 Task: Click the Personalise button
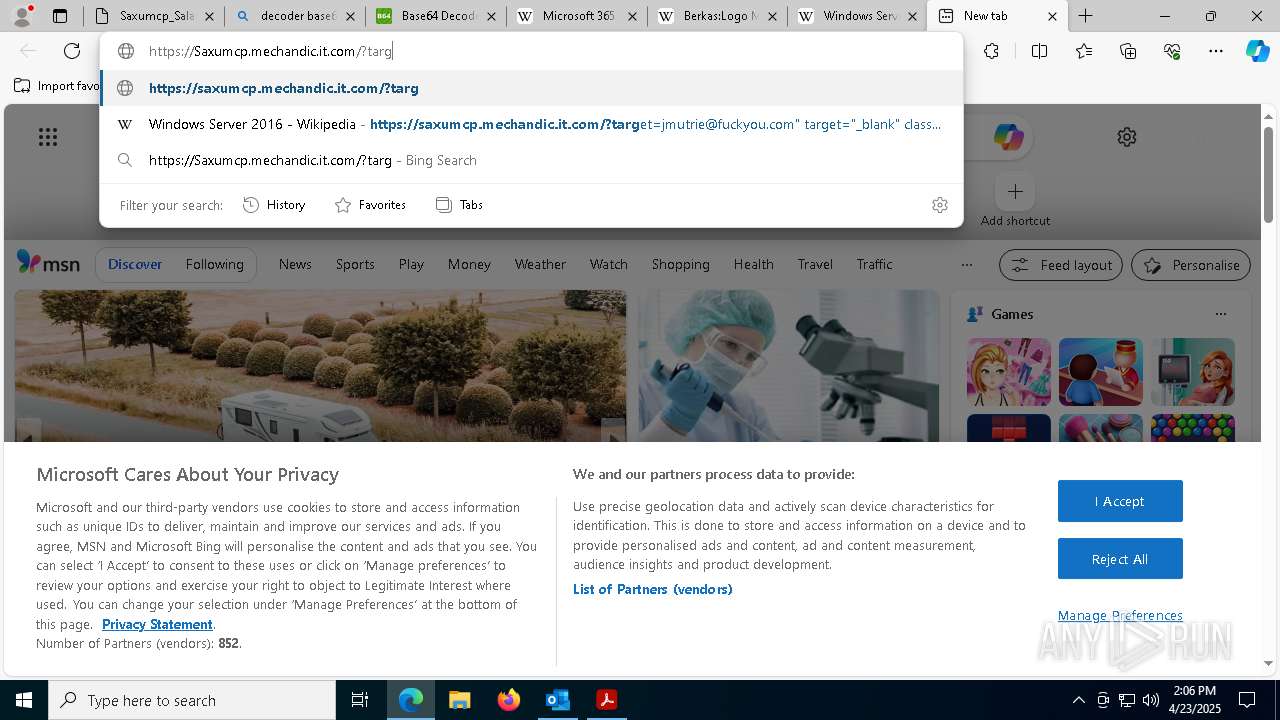coord(1191,265)
